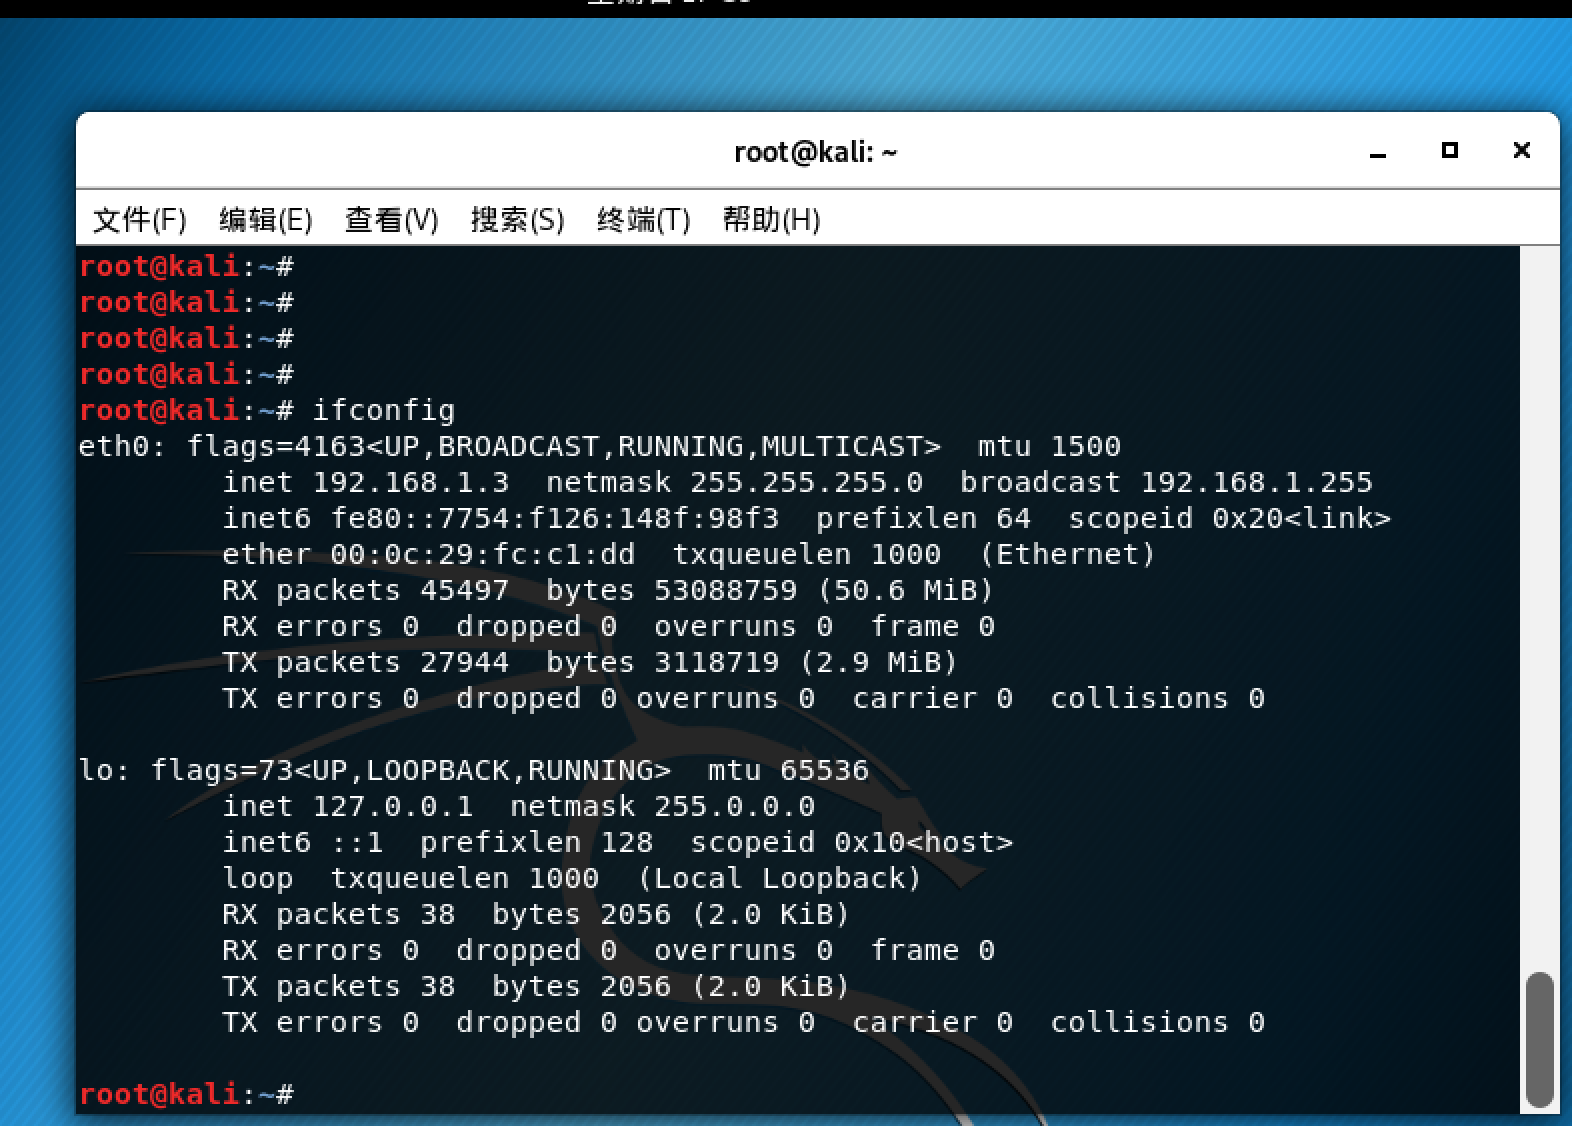Click the root@kali: ~ title bar

pos(816,152)
